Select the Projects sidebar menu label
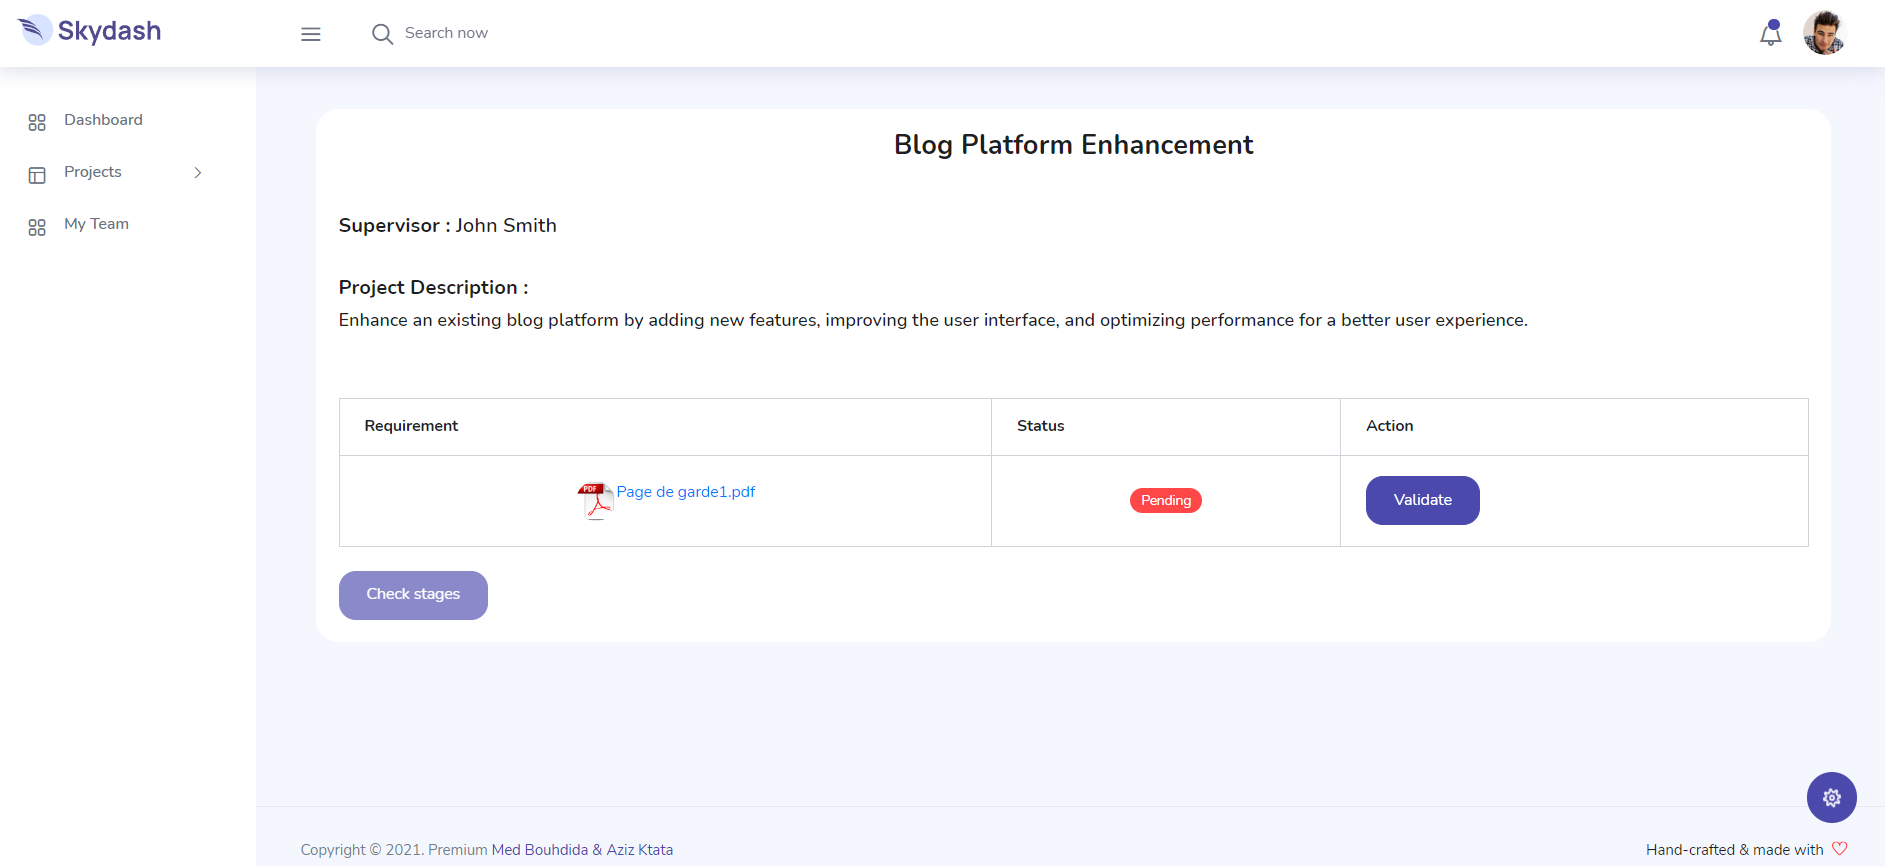 93,172
